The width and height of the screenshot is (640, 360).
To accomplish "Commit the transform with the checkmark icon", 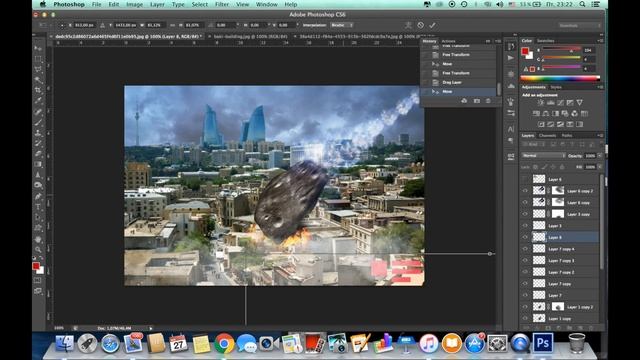I will point(432,25).
